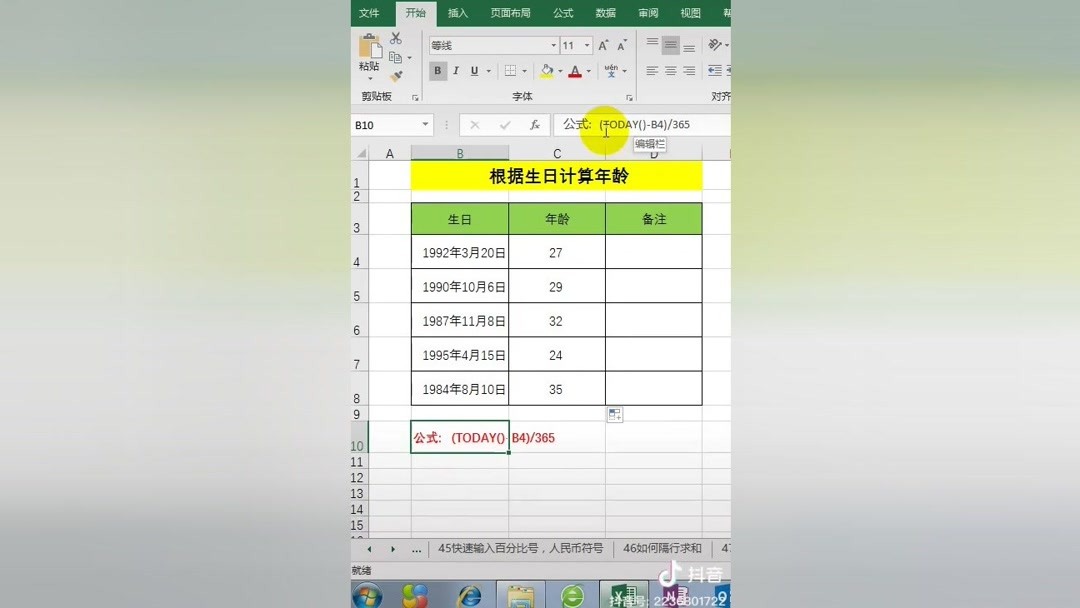Viewport: 1080px width, 608px height.
Task: Click the Paste Options smart tag
Action: click(x=615, y=413)
